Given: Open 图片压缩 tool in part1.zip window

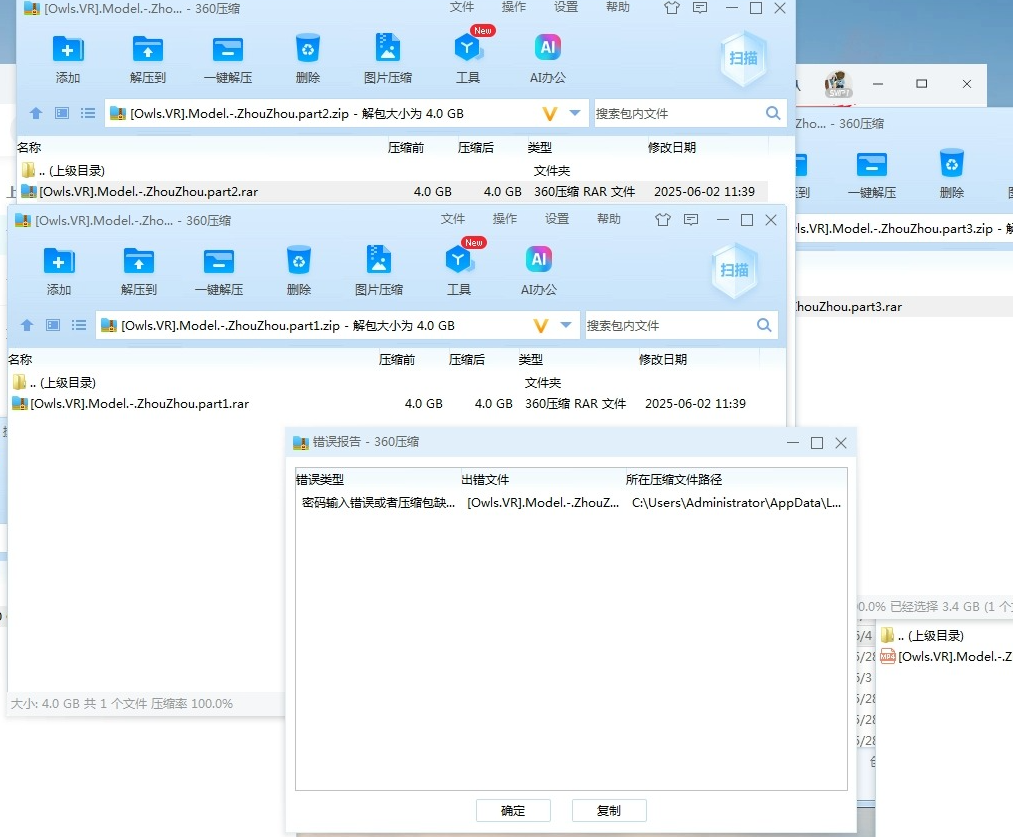Looking at the screenshot, I should click(x=378, y=262).
